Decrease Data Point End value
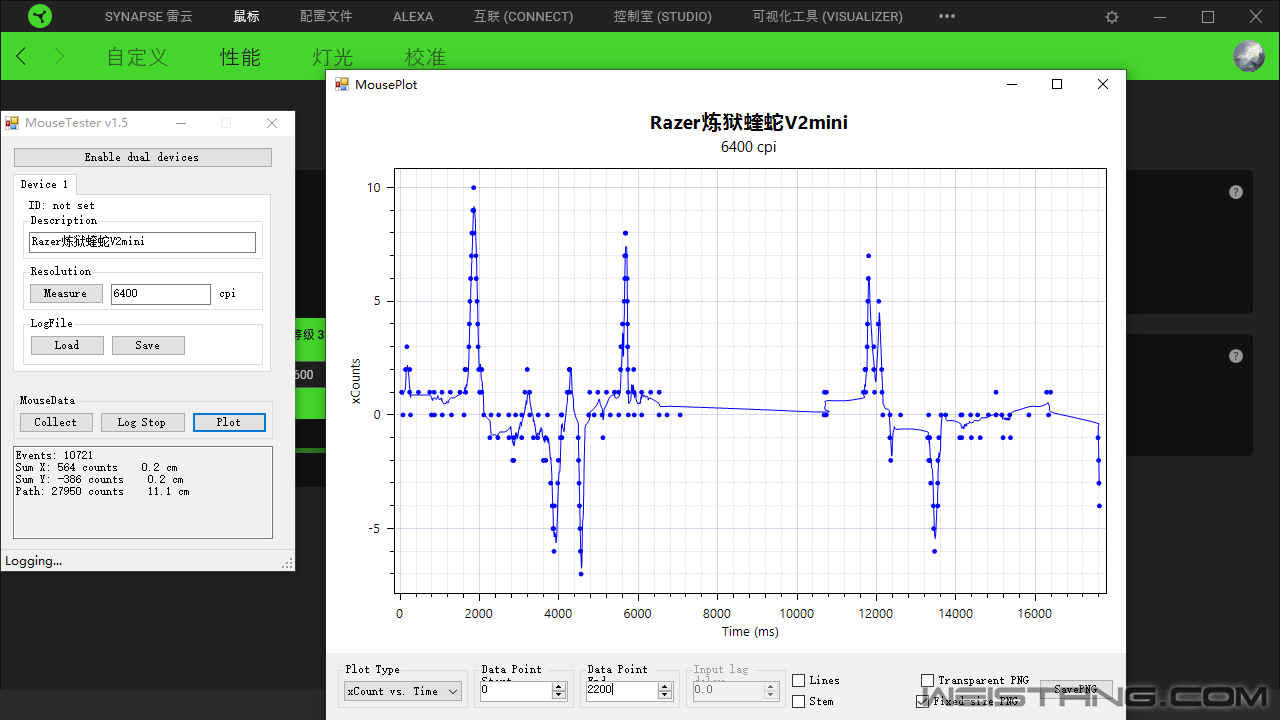This screenshot has width=1280, height=720. pos(665,695)
